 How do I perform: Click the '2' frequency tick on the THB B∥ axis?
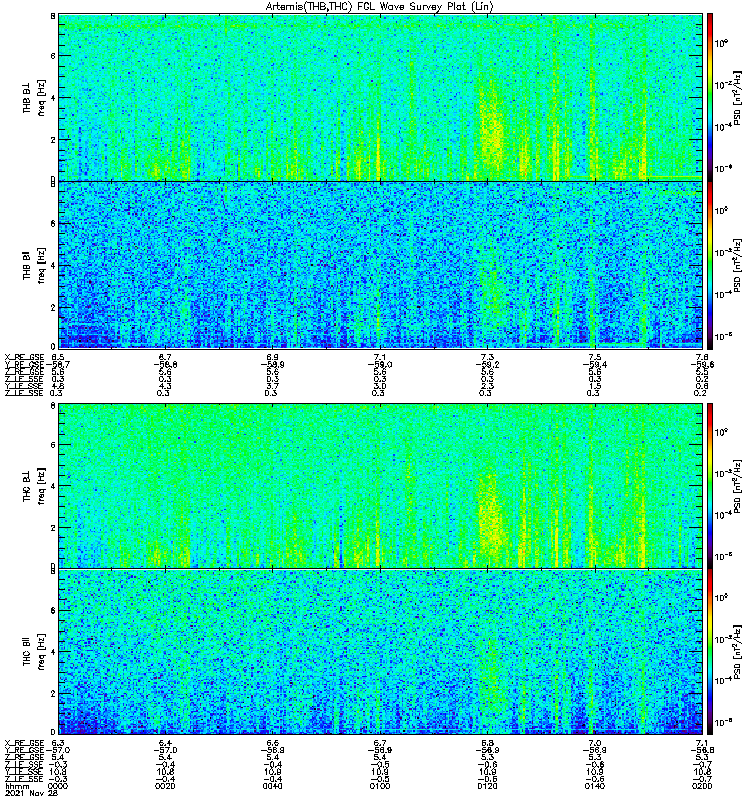tap(53, 307)
